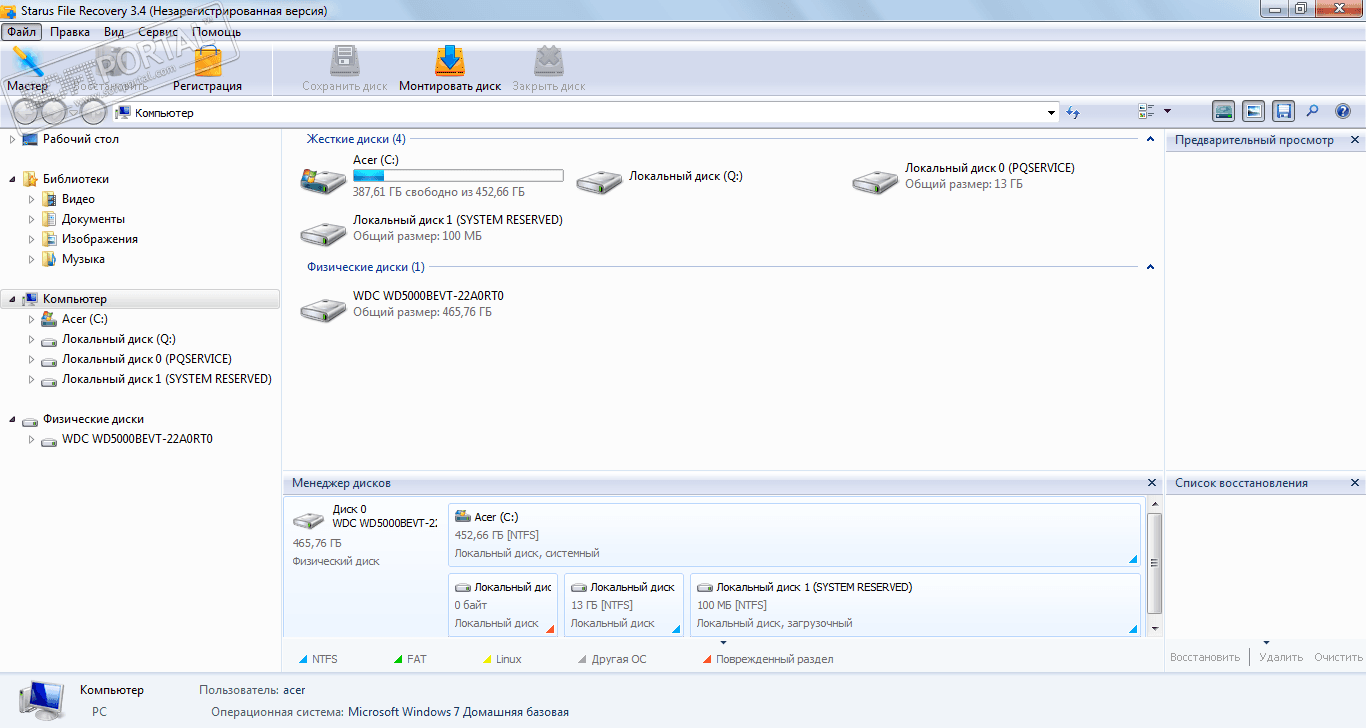Click the Поврежденный раздел legend marker

pyautogui.click(x=707, y=659)
